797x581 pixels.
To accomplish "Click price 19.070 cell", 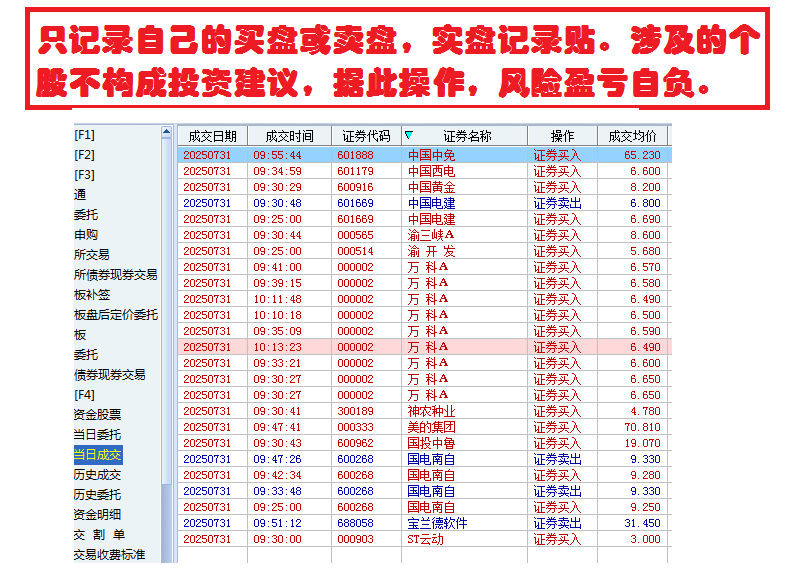I will pos(642,443).
